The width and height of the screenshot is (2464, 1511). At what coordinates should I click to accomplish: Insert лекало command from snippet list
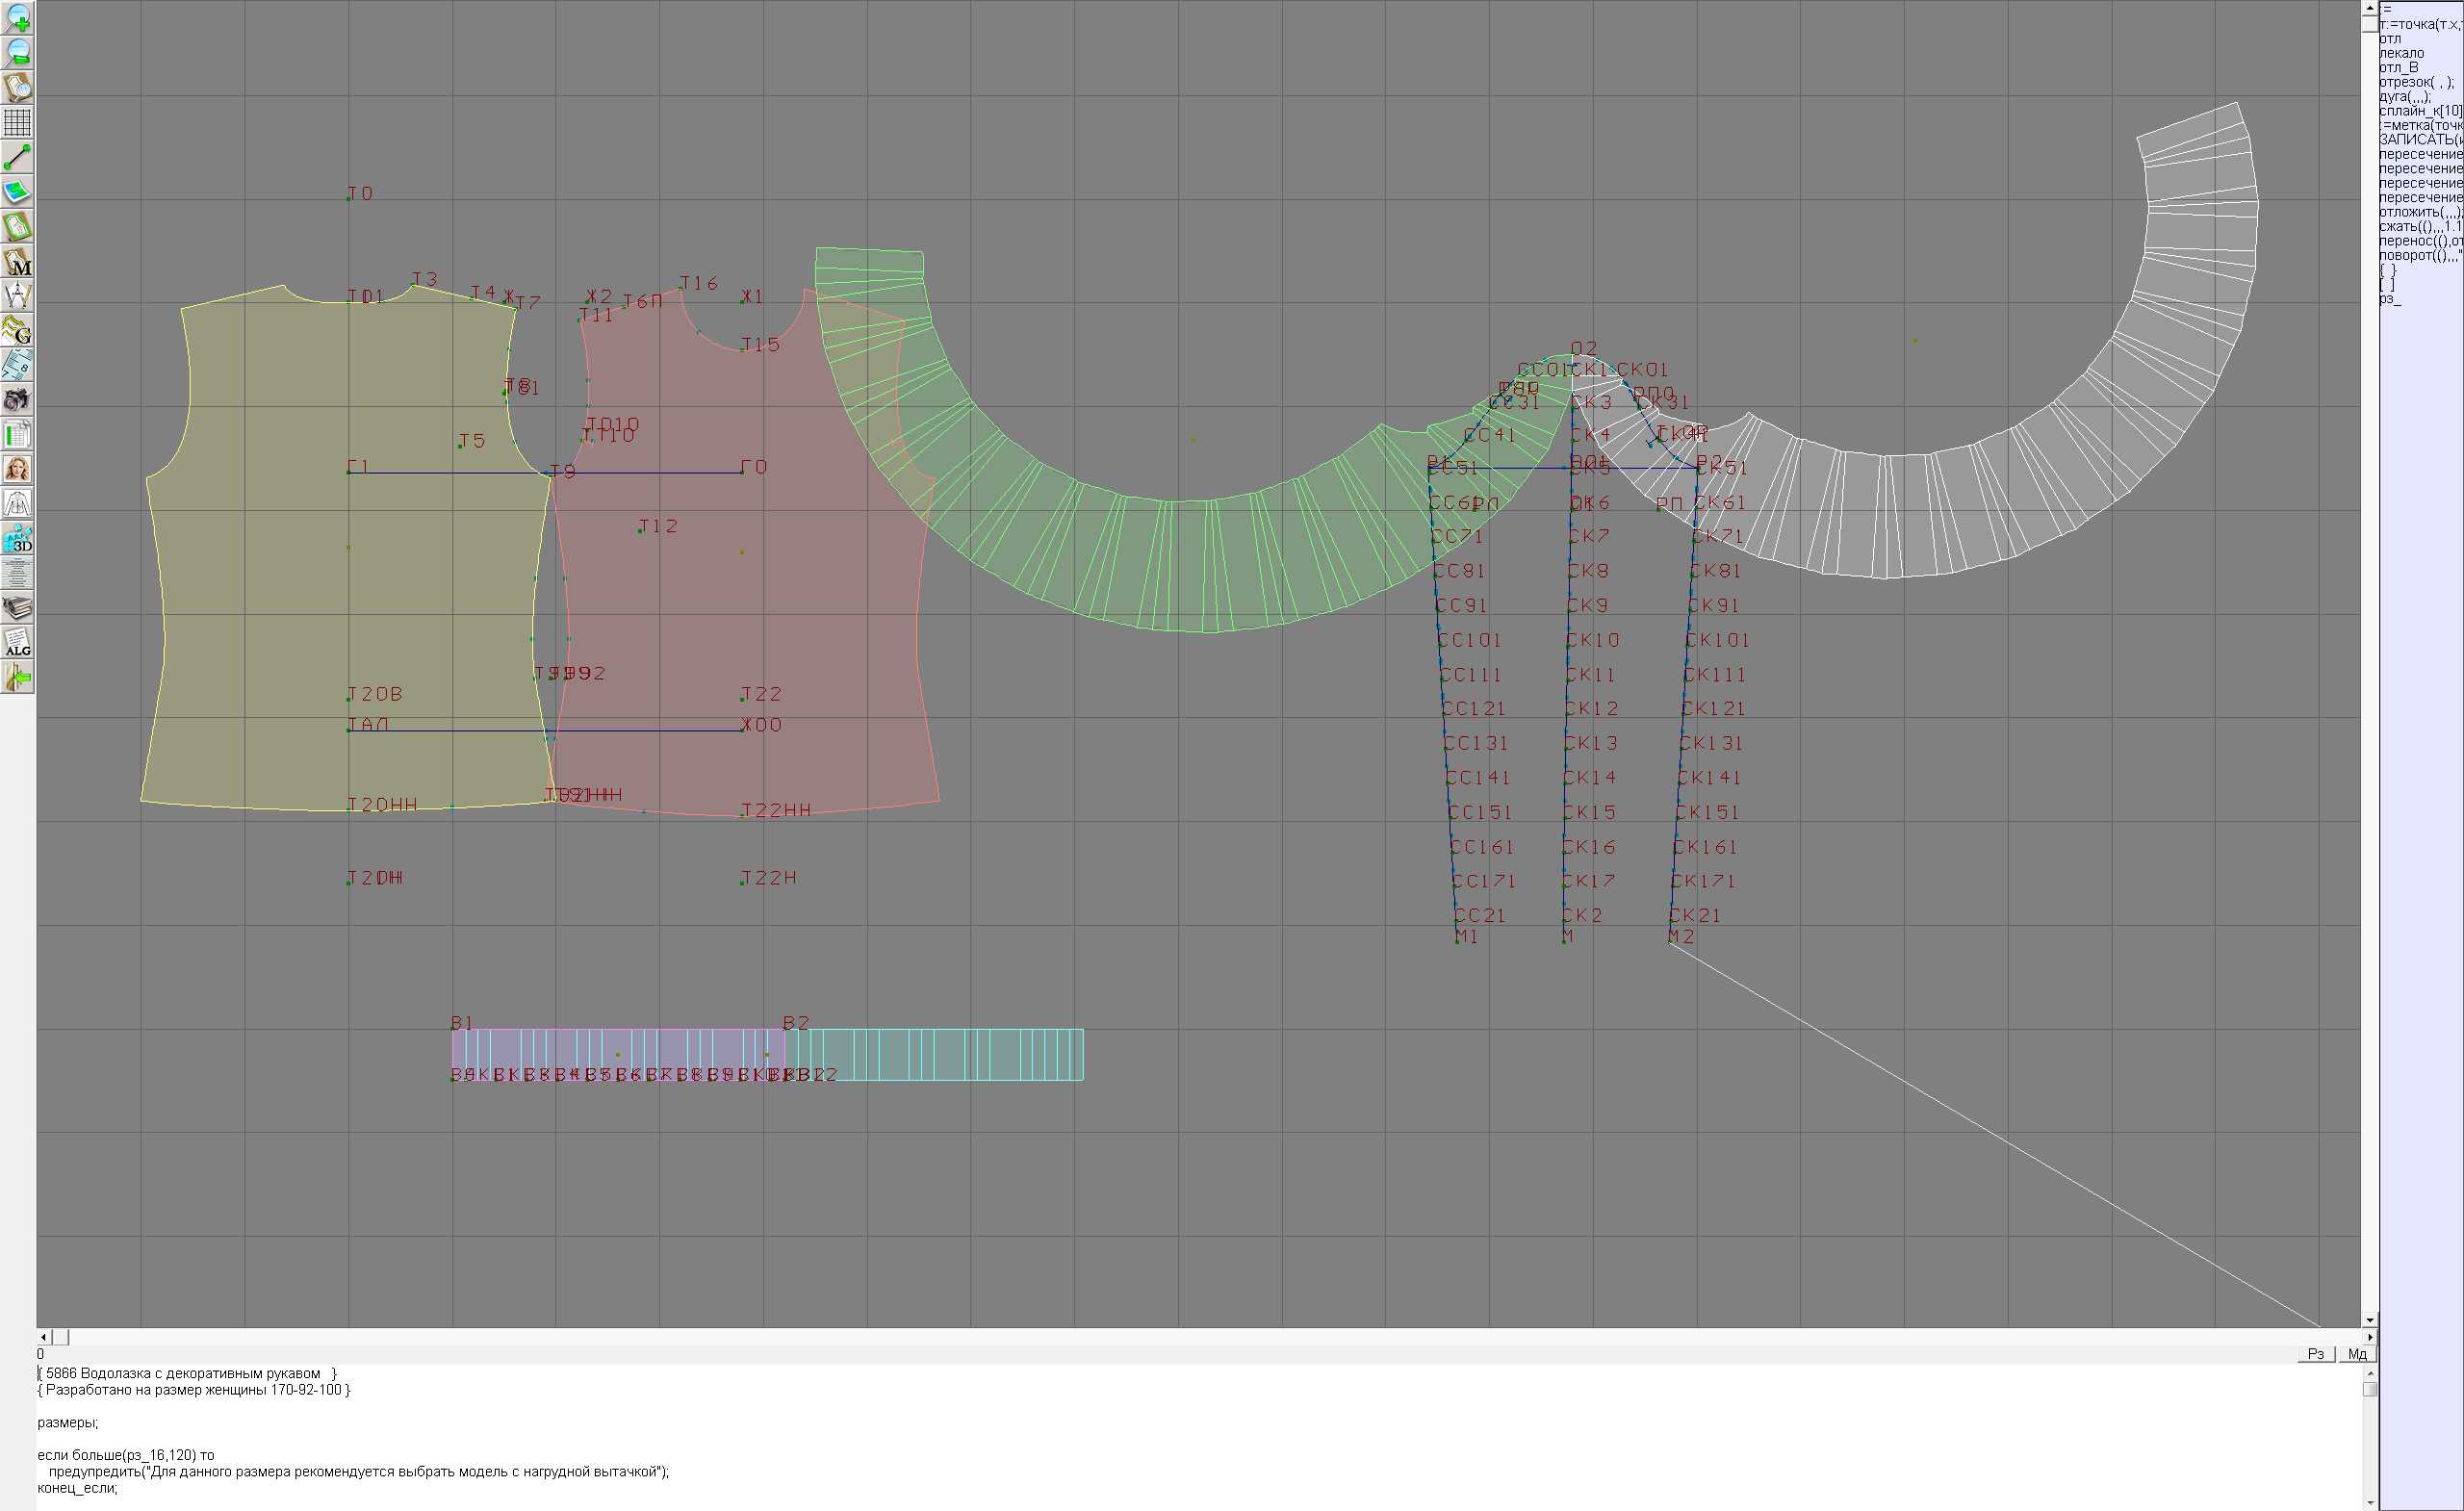point(2401,53)
